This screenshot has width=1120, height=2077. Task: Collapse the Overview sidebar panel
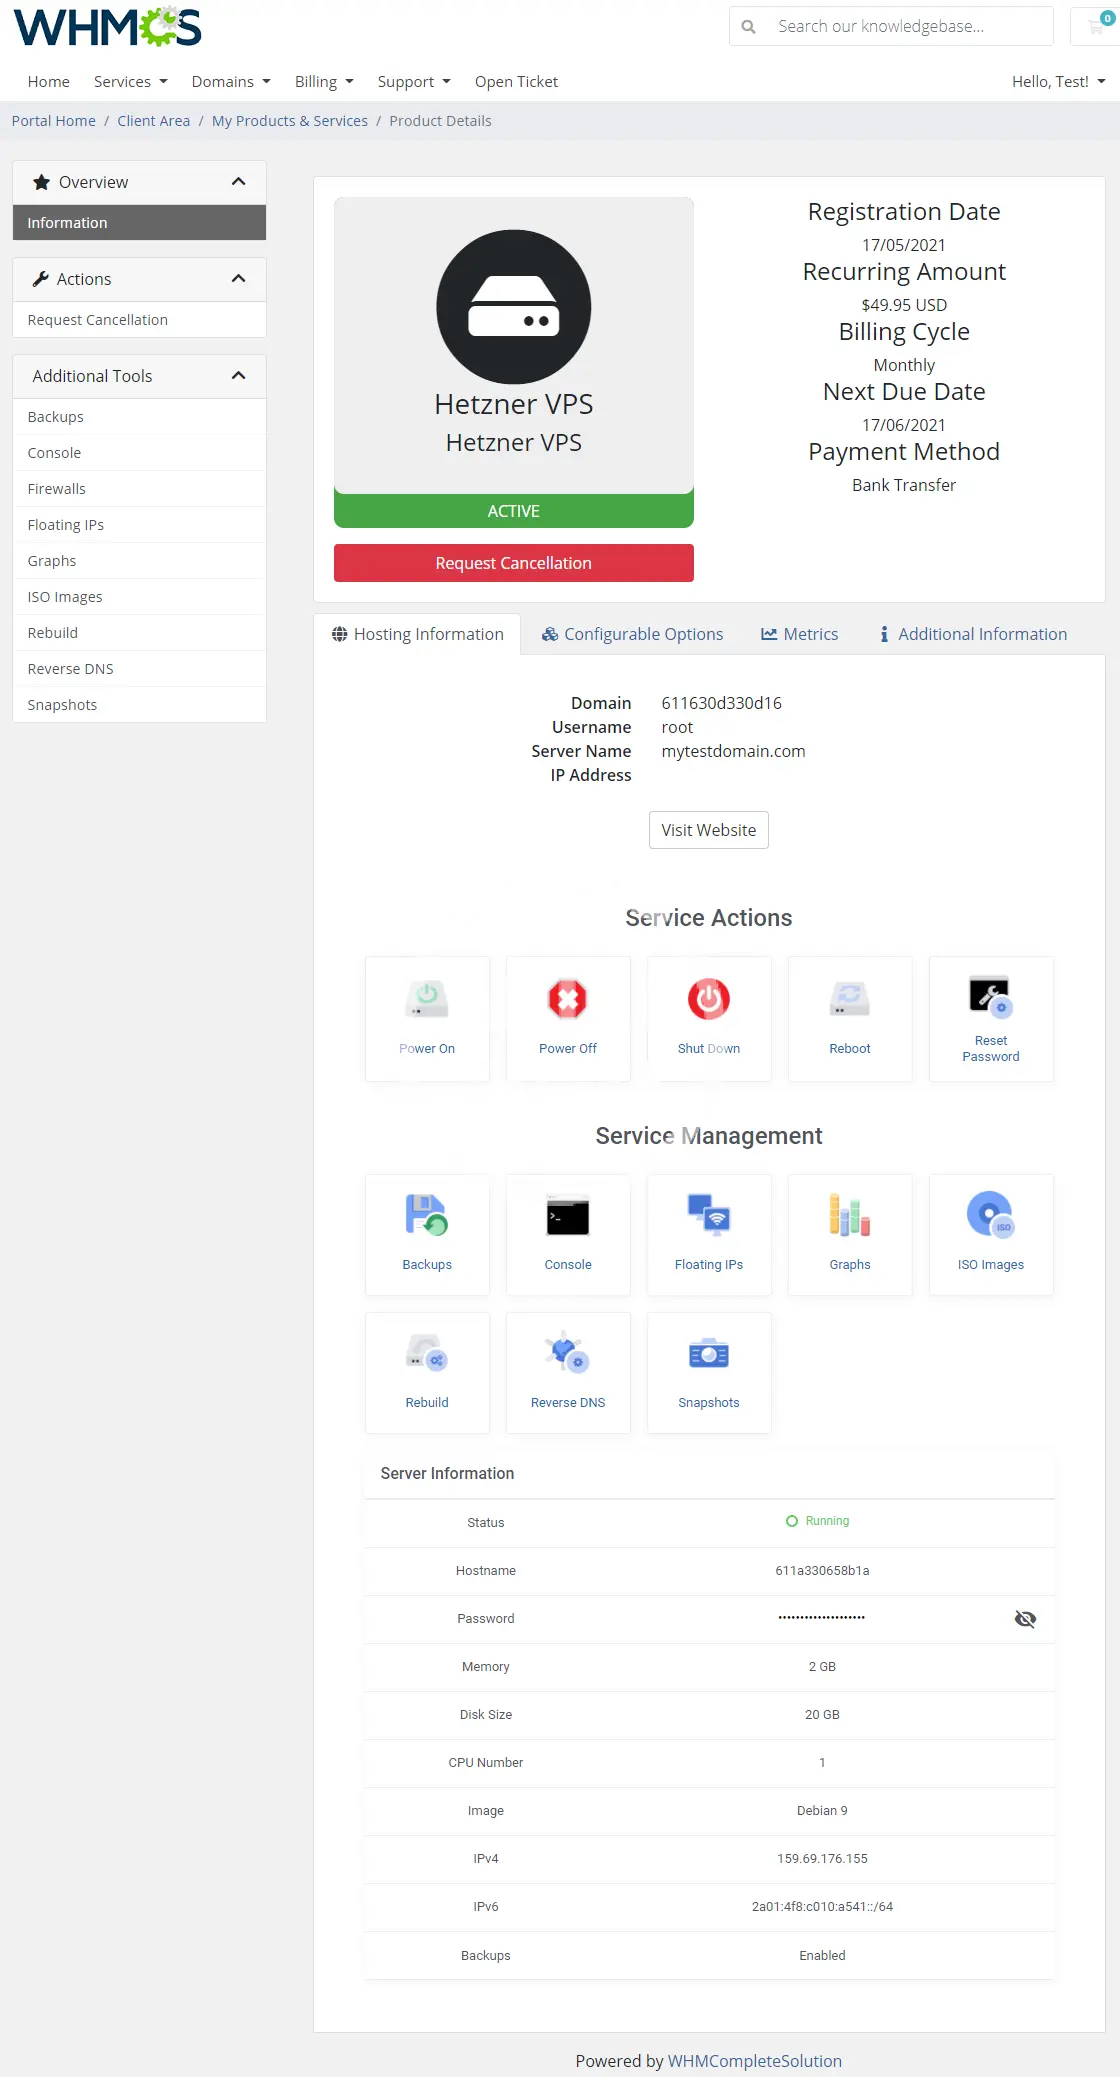click(x=238, y=182)
